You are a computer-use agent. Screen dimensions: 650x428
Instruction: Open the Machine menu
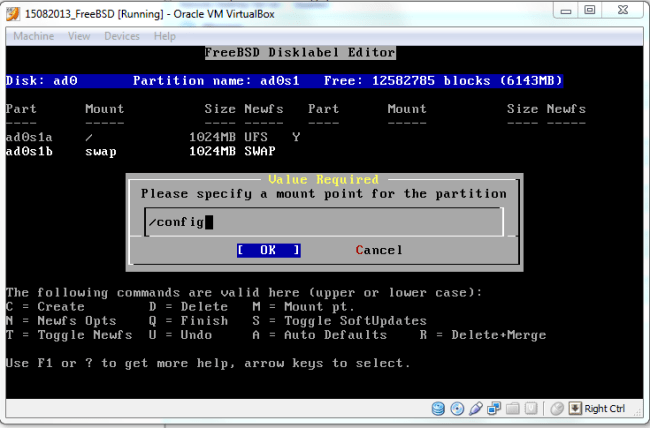[34, 36]
